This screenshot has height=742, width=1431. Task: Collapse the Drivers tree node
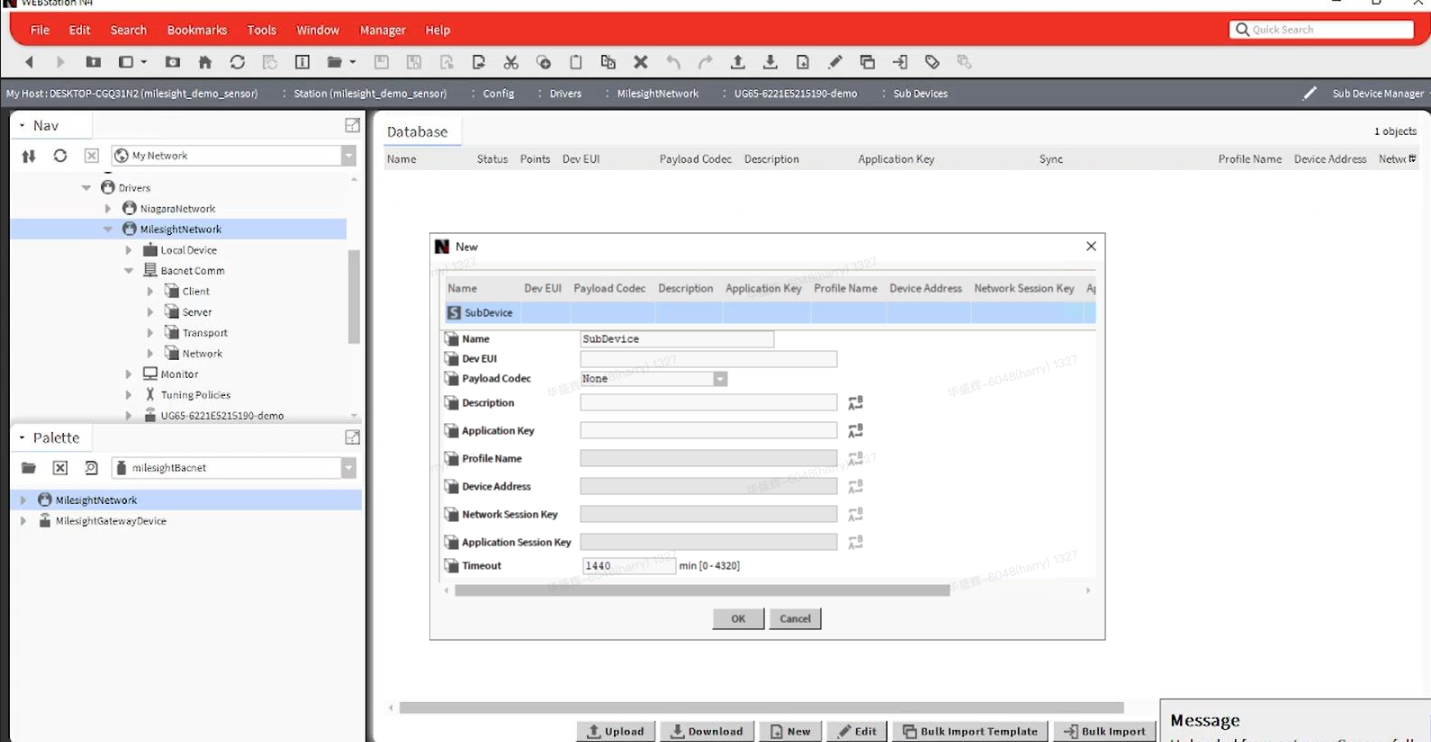86,188
